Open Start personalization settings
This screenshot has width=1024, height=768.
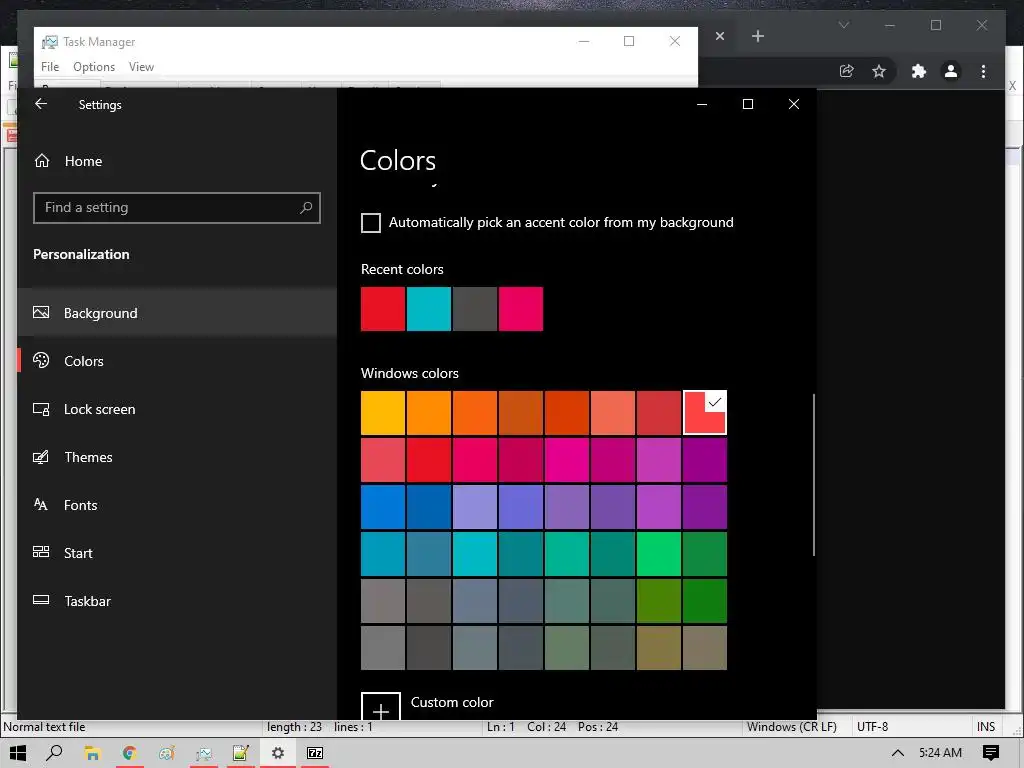pyautogui.click(x=177, y=553)
